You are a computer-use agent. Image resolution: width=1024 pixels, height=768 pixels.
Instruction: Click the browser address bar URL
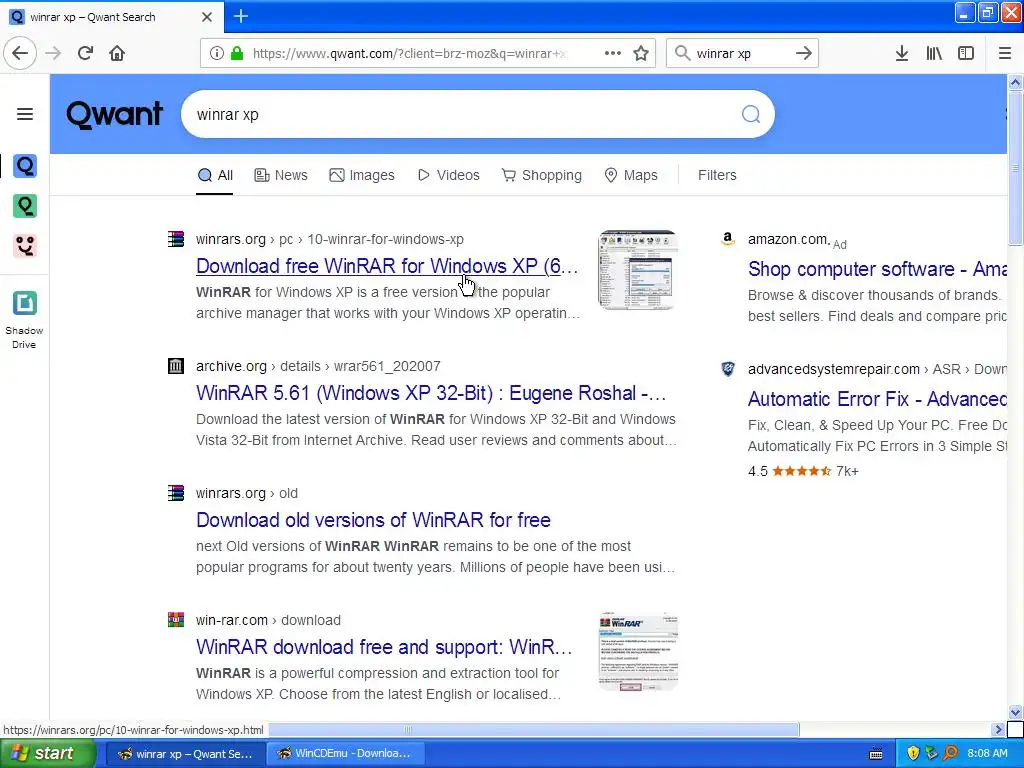coord(410,54)
